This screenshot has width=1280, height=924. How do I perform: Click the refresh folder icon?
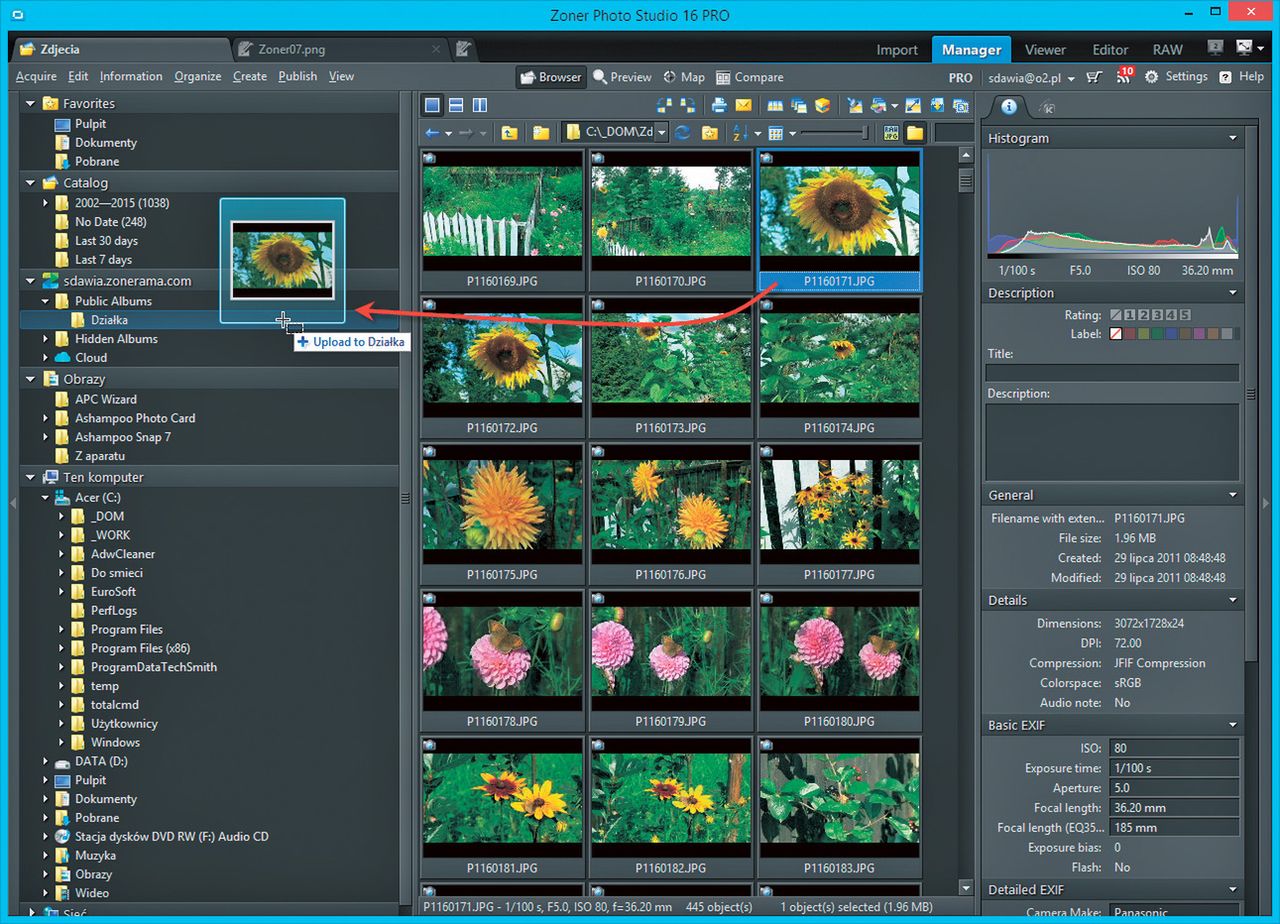[683, 133]
